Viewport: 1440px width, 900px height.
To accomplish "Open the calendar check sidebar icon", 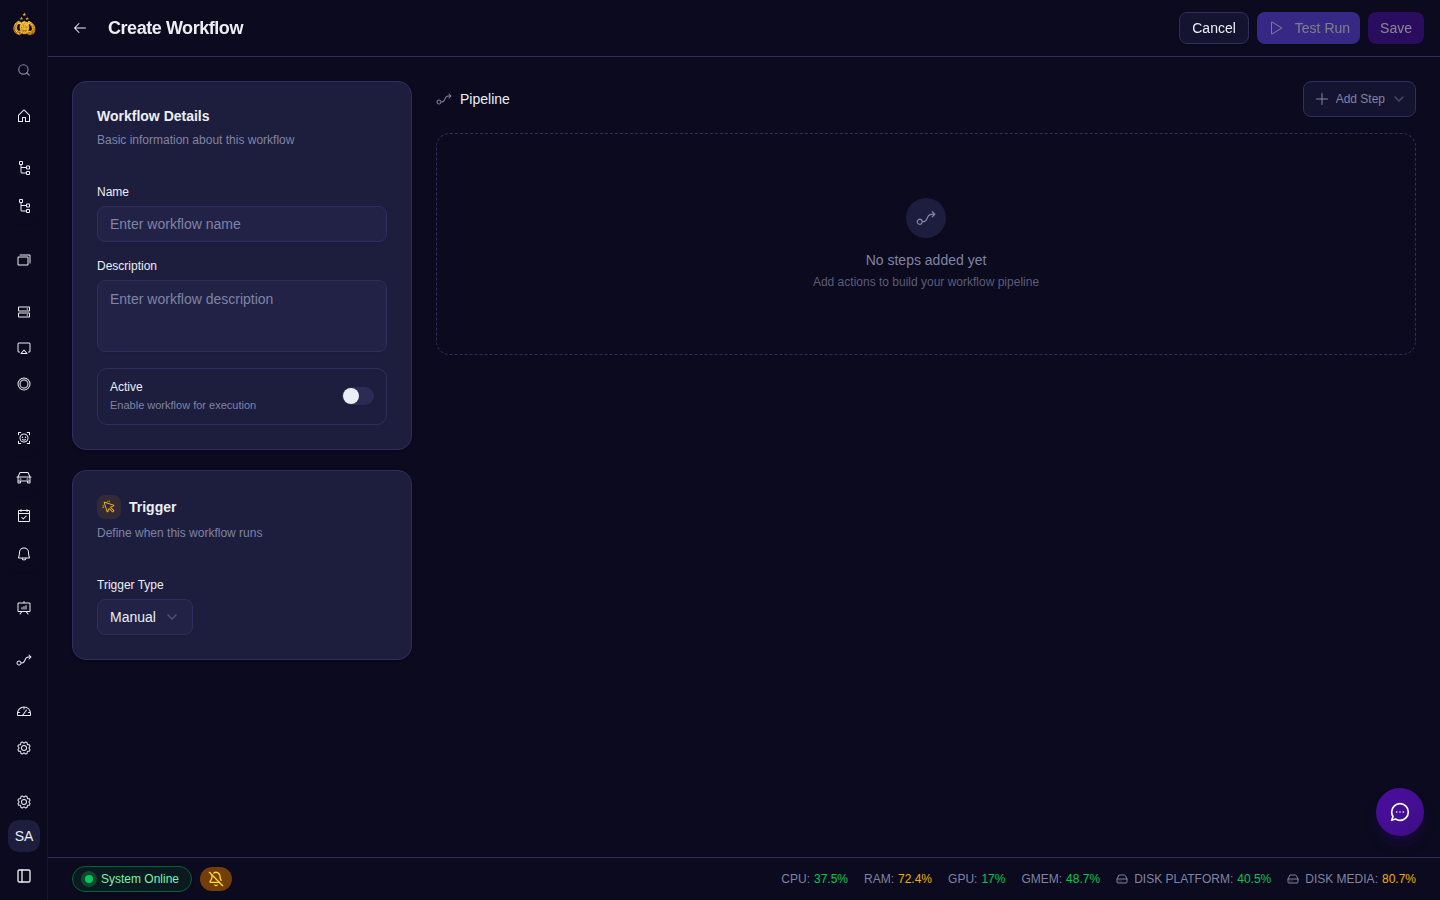I will (x=24, y=516).
